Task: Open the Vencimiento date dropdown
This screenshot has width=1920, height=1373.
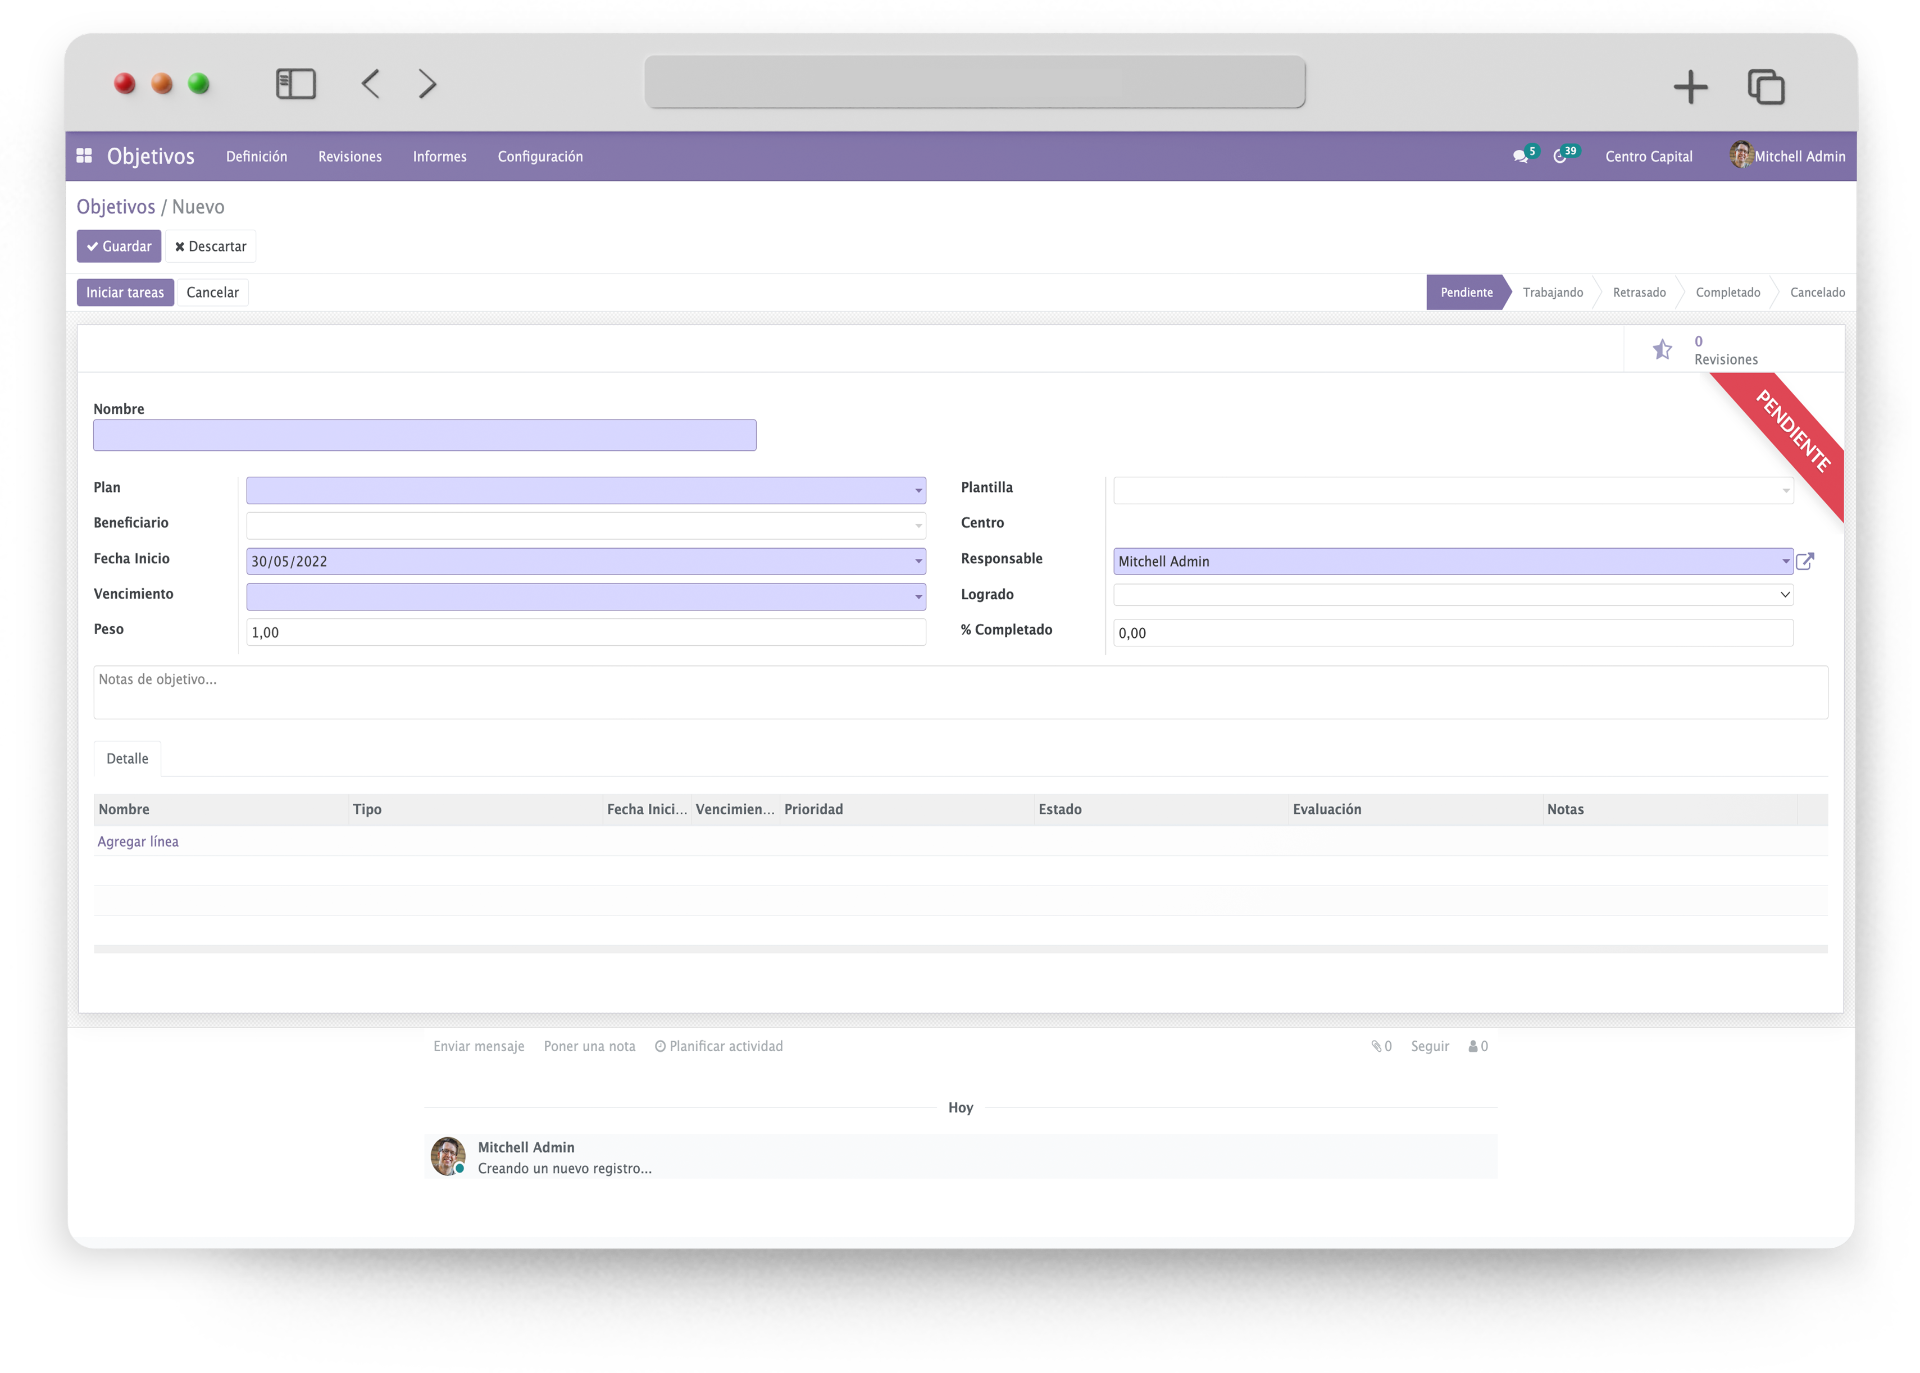Action: coord(918,597)
